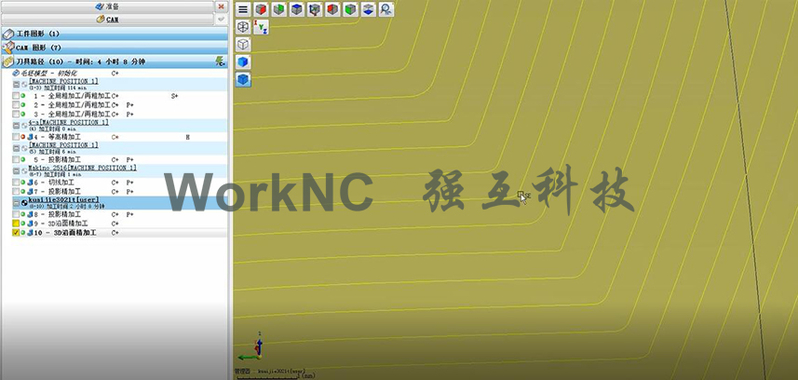
Task: Check the box for toolpath 2 全局粗加工
Action: (16, 105)
